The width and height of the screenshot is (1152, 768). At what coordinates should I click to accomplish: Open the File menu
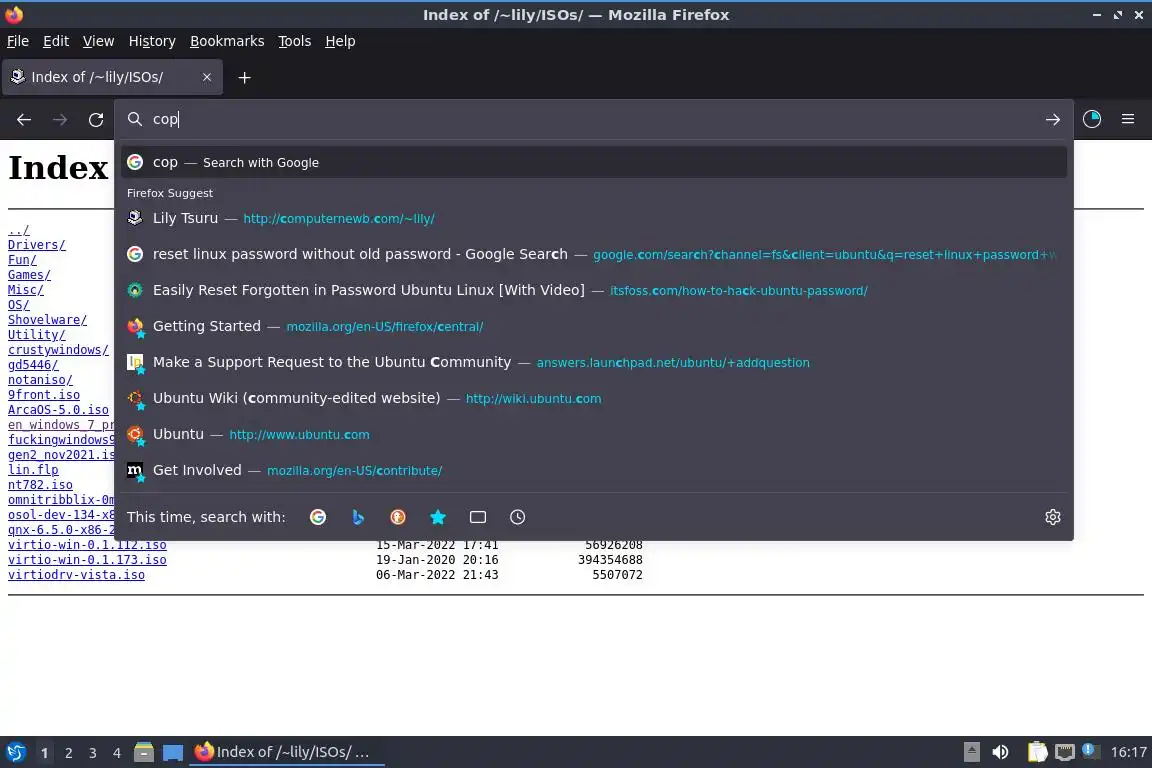[x=18, y=41]
